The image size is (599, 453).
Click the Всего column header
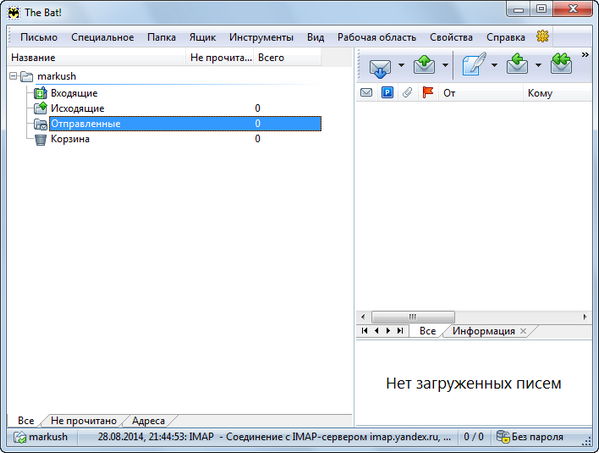[288, 58]
